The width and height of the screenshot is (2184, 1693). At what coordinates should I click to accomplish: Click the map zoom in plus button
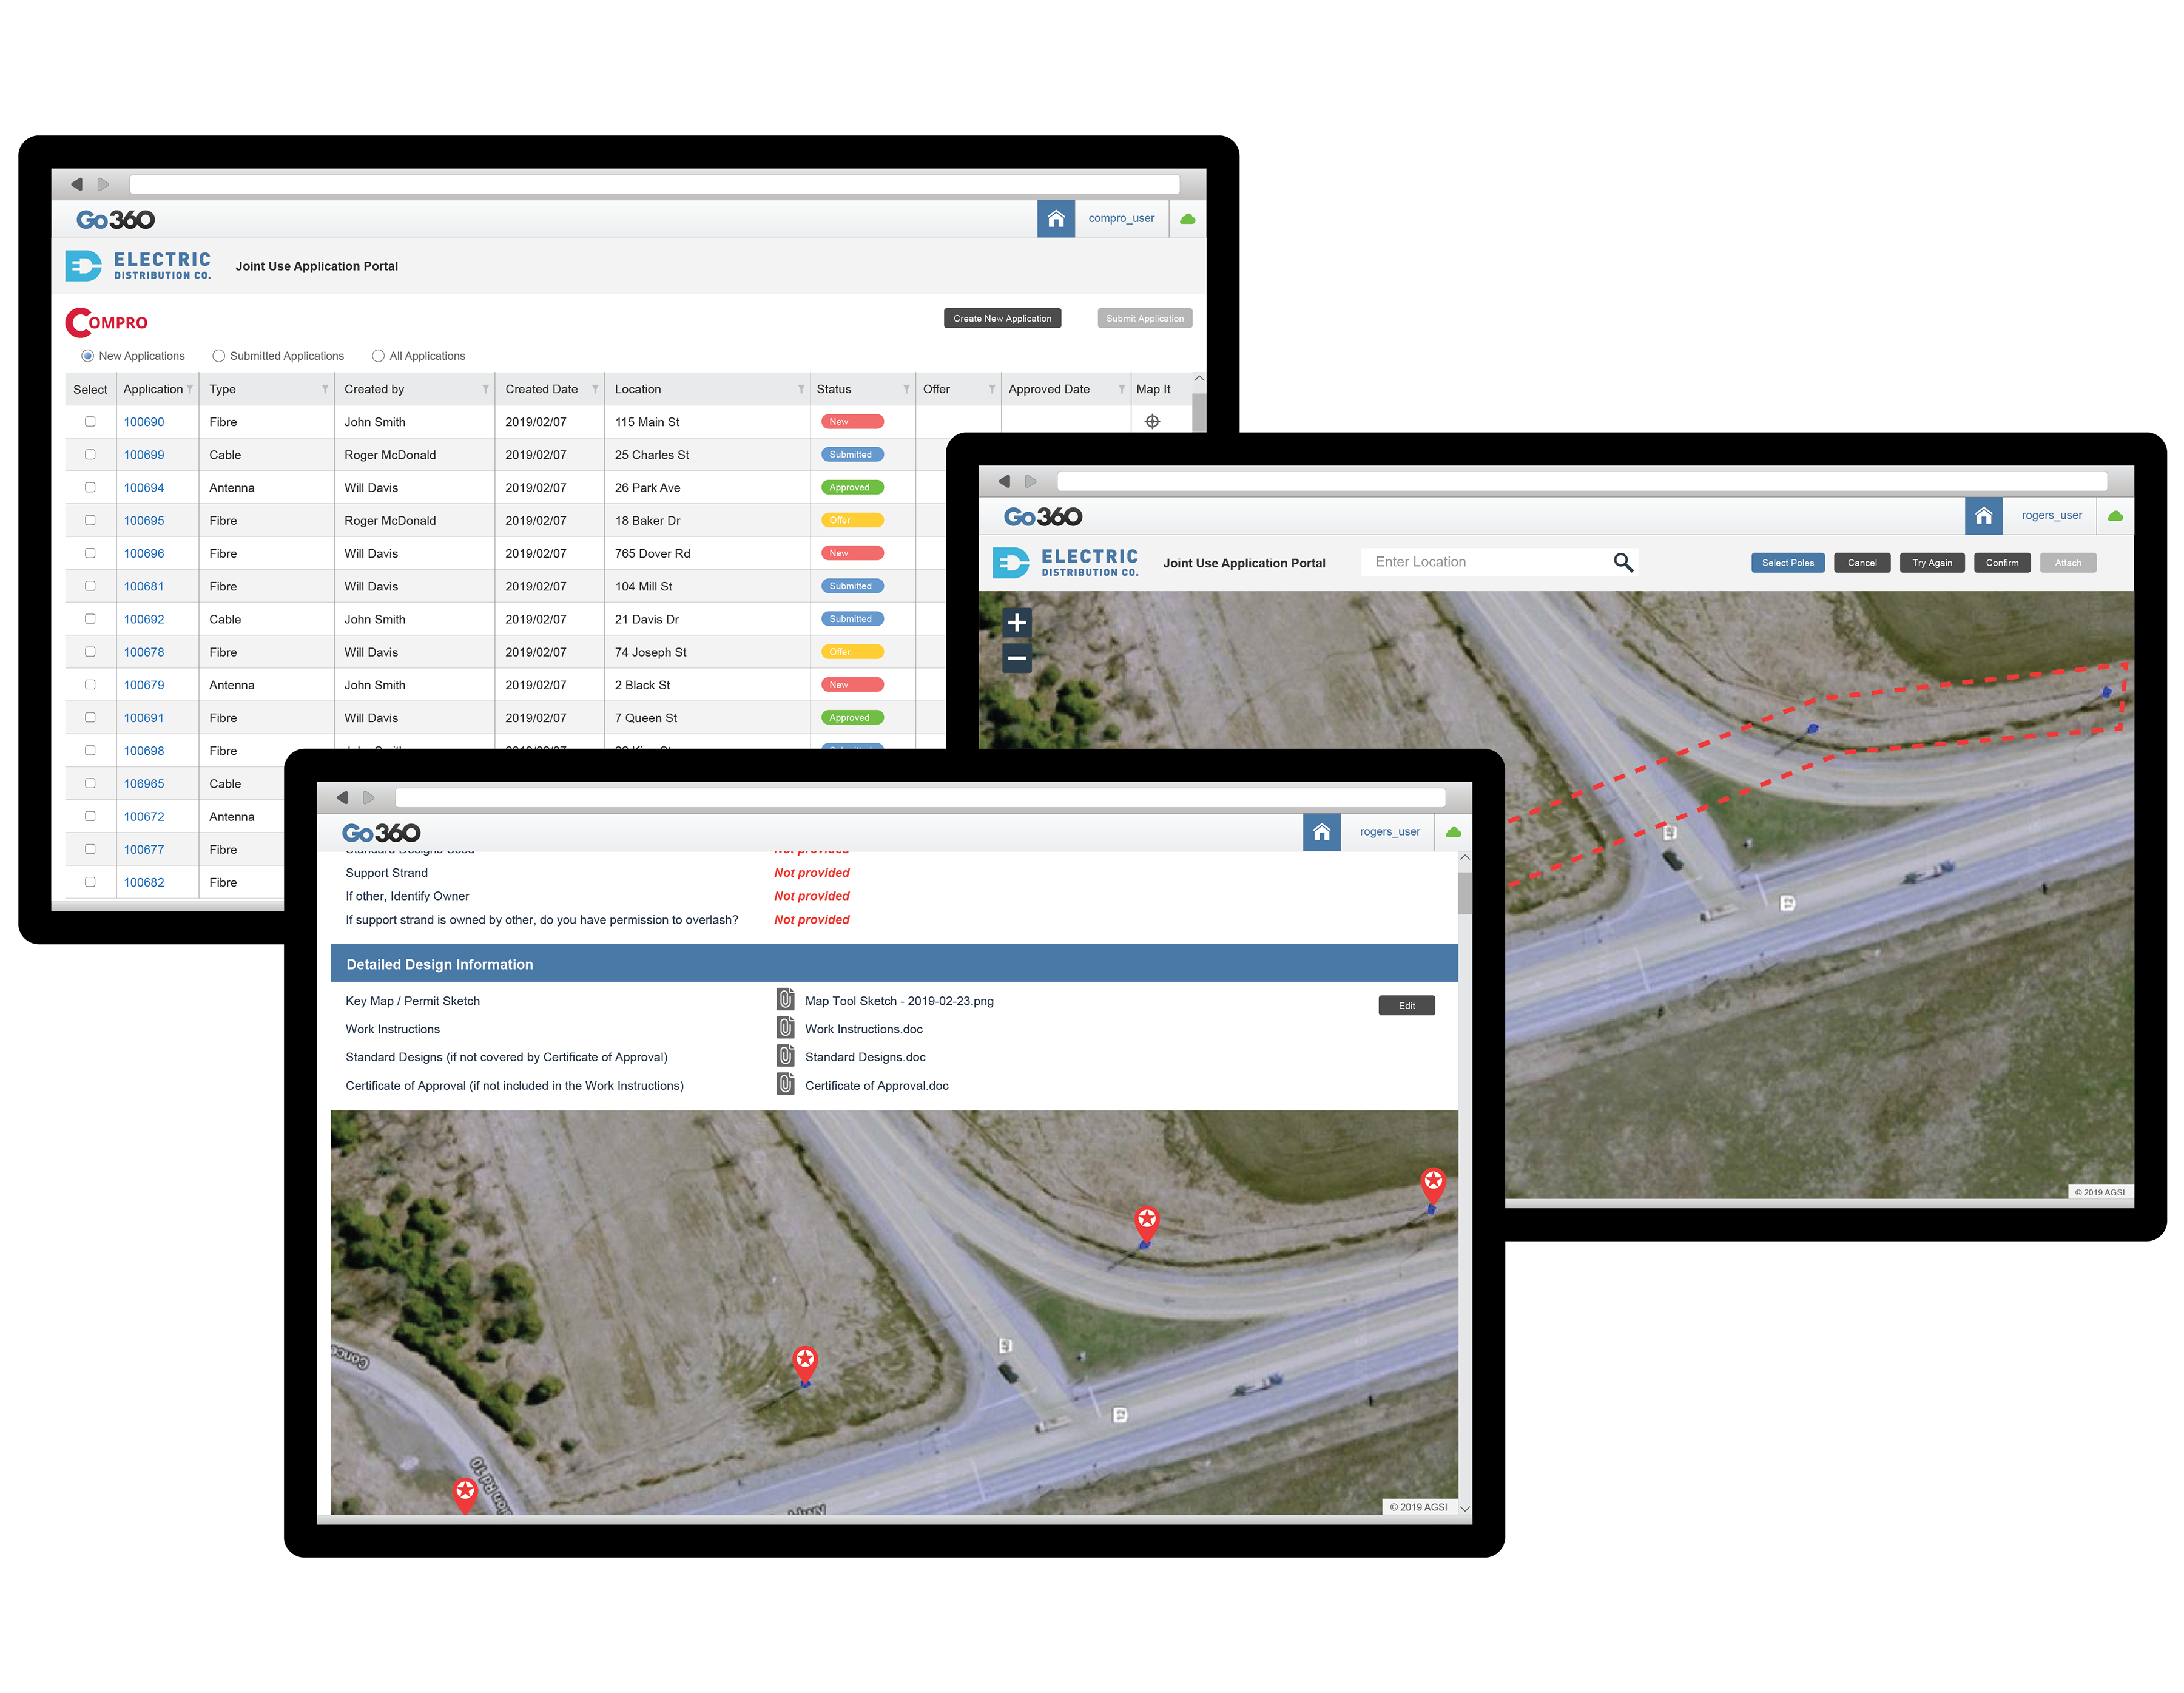coord(1016,623)
